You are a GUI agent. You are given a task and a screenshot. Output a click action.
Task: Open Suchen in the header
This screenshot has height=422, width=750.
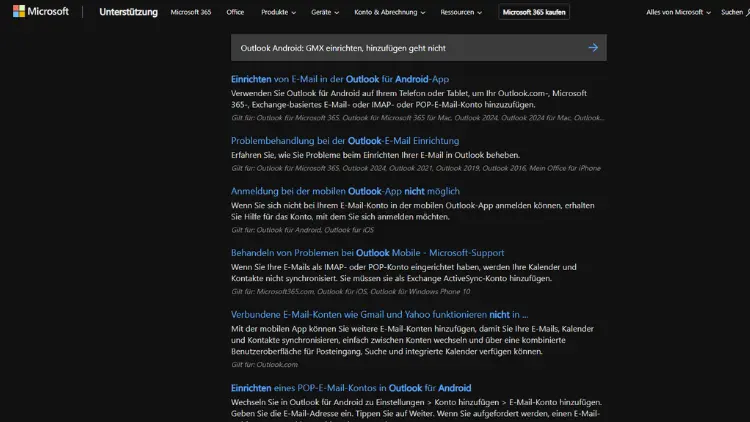(735, 12)
